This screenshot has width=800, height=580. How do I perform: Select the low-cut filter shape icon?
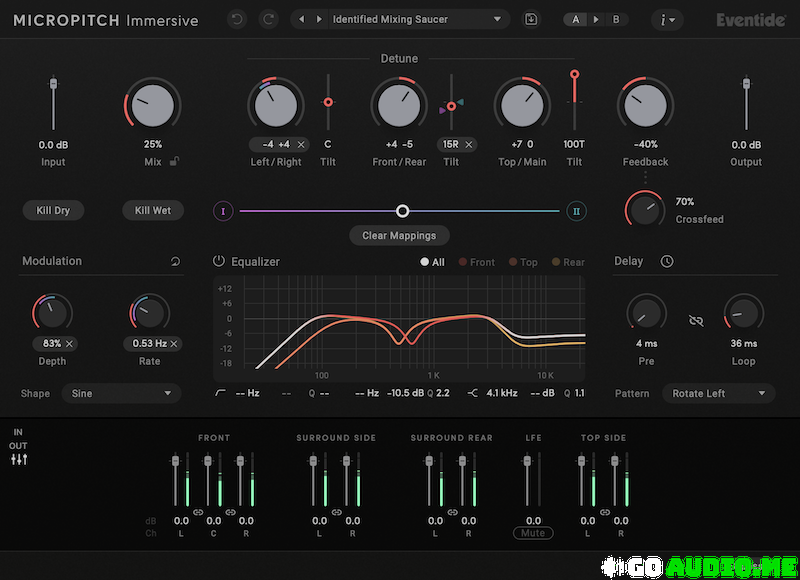(x=220, y=393)
